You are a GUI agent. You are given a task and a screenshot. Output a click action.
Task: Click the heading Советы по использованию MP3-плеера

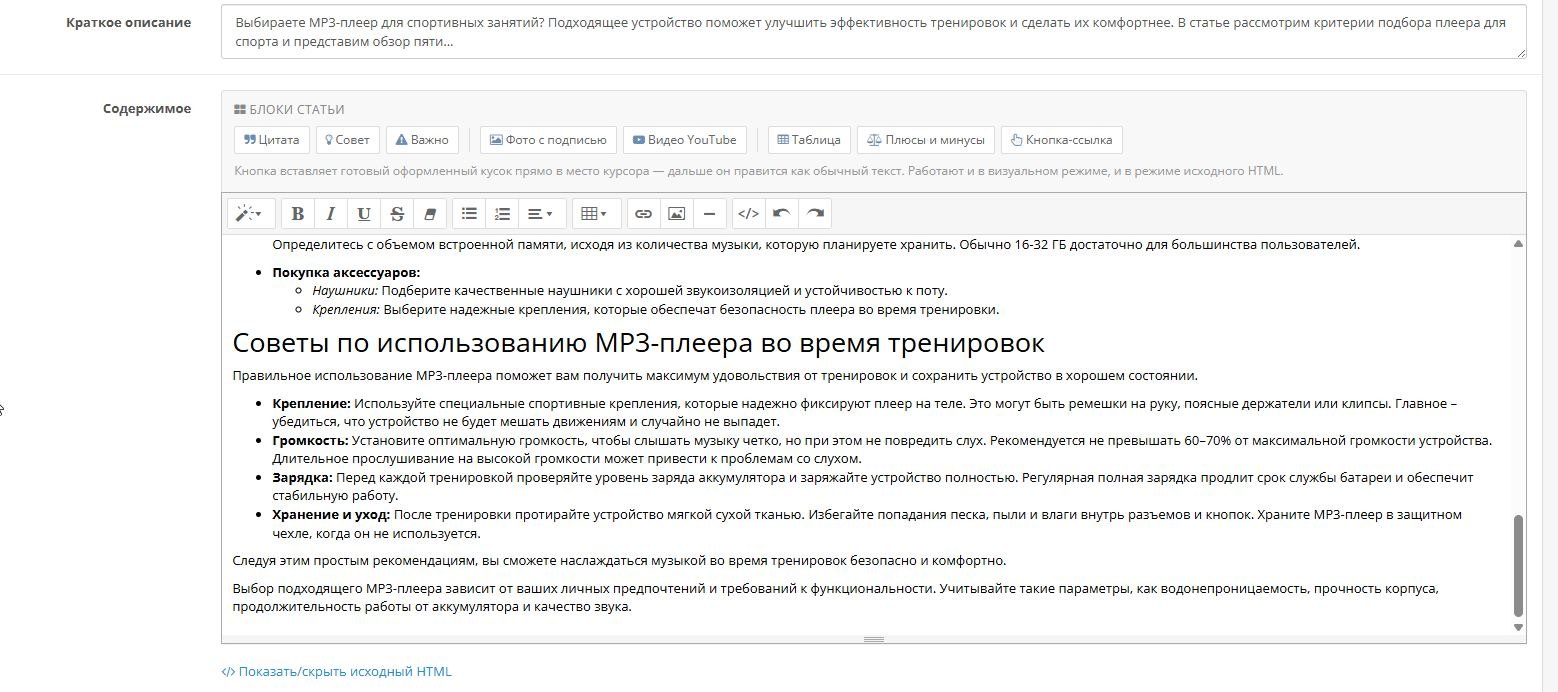(638, 343)
